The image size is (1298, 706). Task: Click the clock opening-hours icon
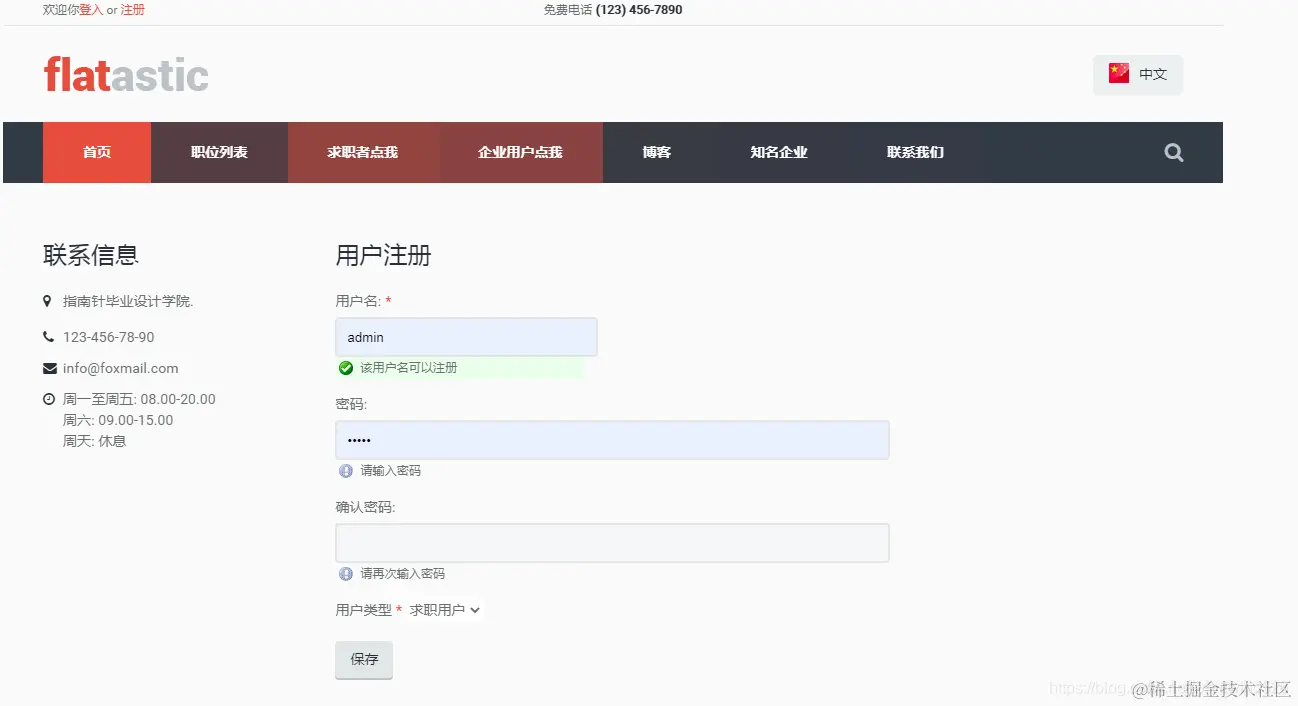49,399
